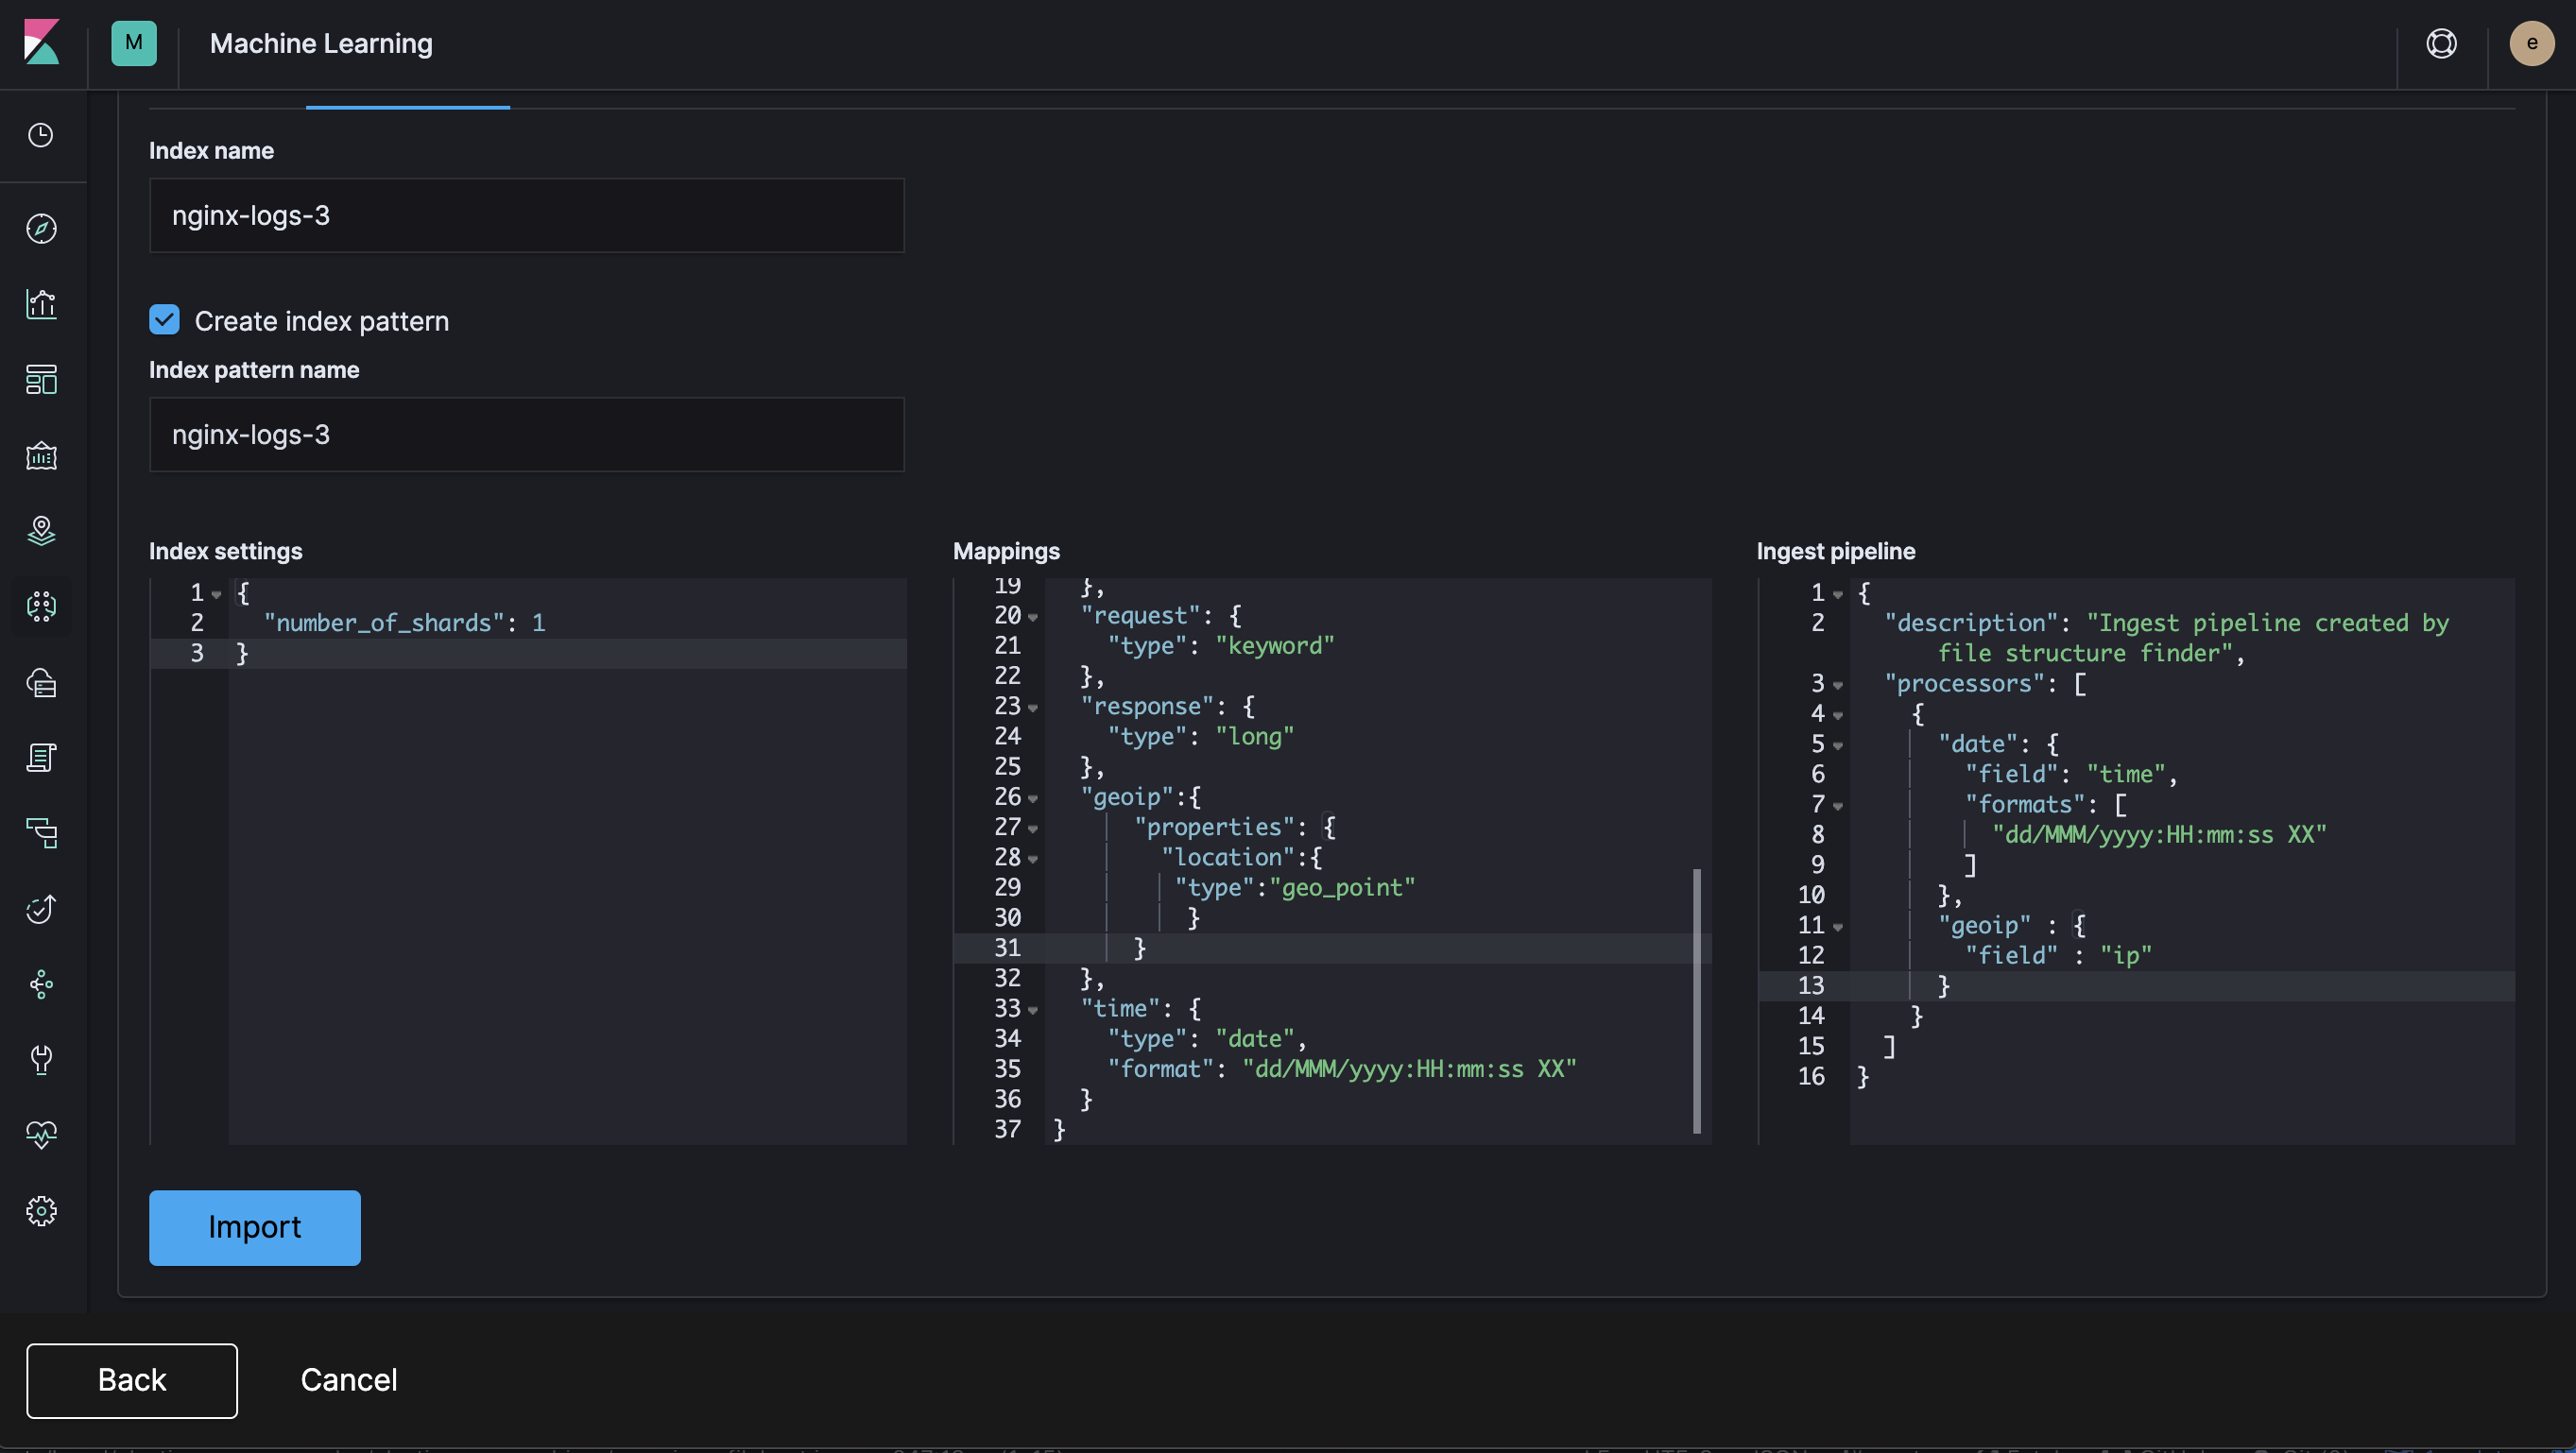Uncheck Create index pattern checkbox
Viewport: 2576px width, 1453px height.
point(164,320)
